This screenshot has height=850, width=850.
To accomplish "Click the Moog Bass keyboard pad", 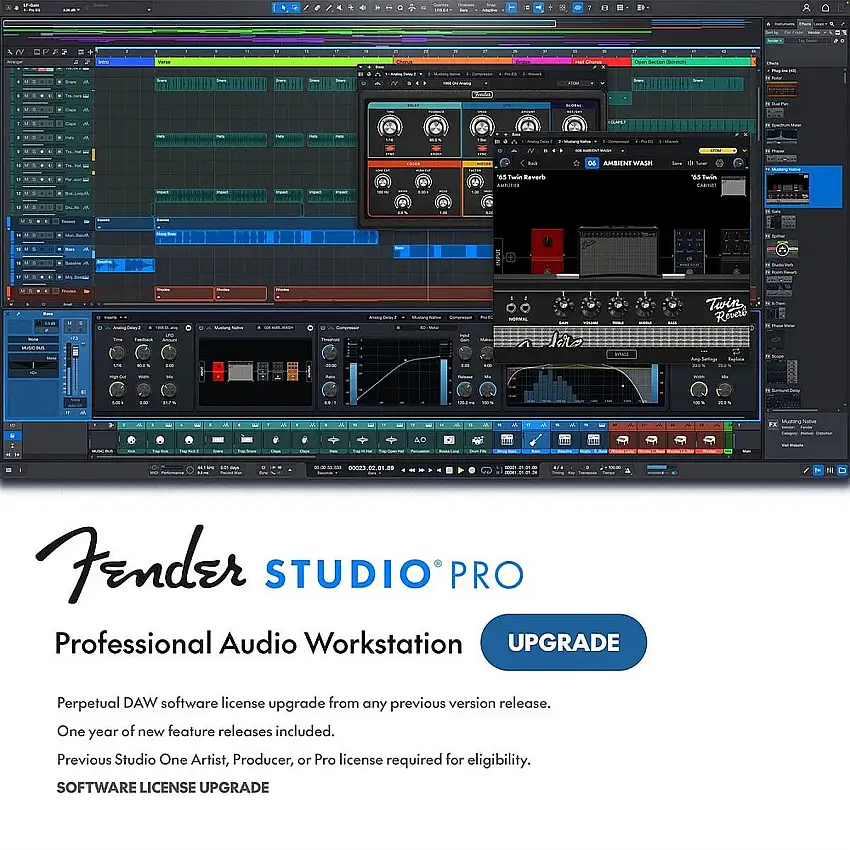I will [507, 440].
